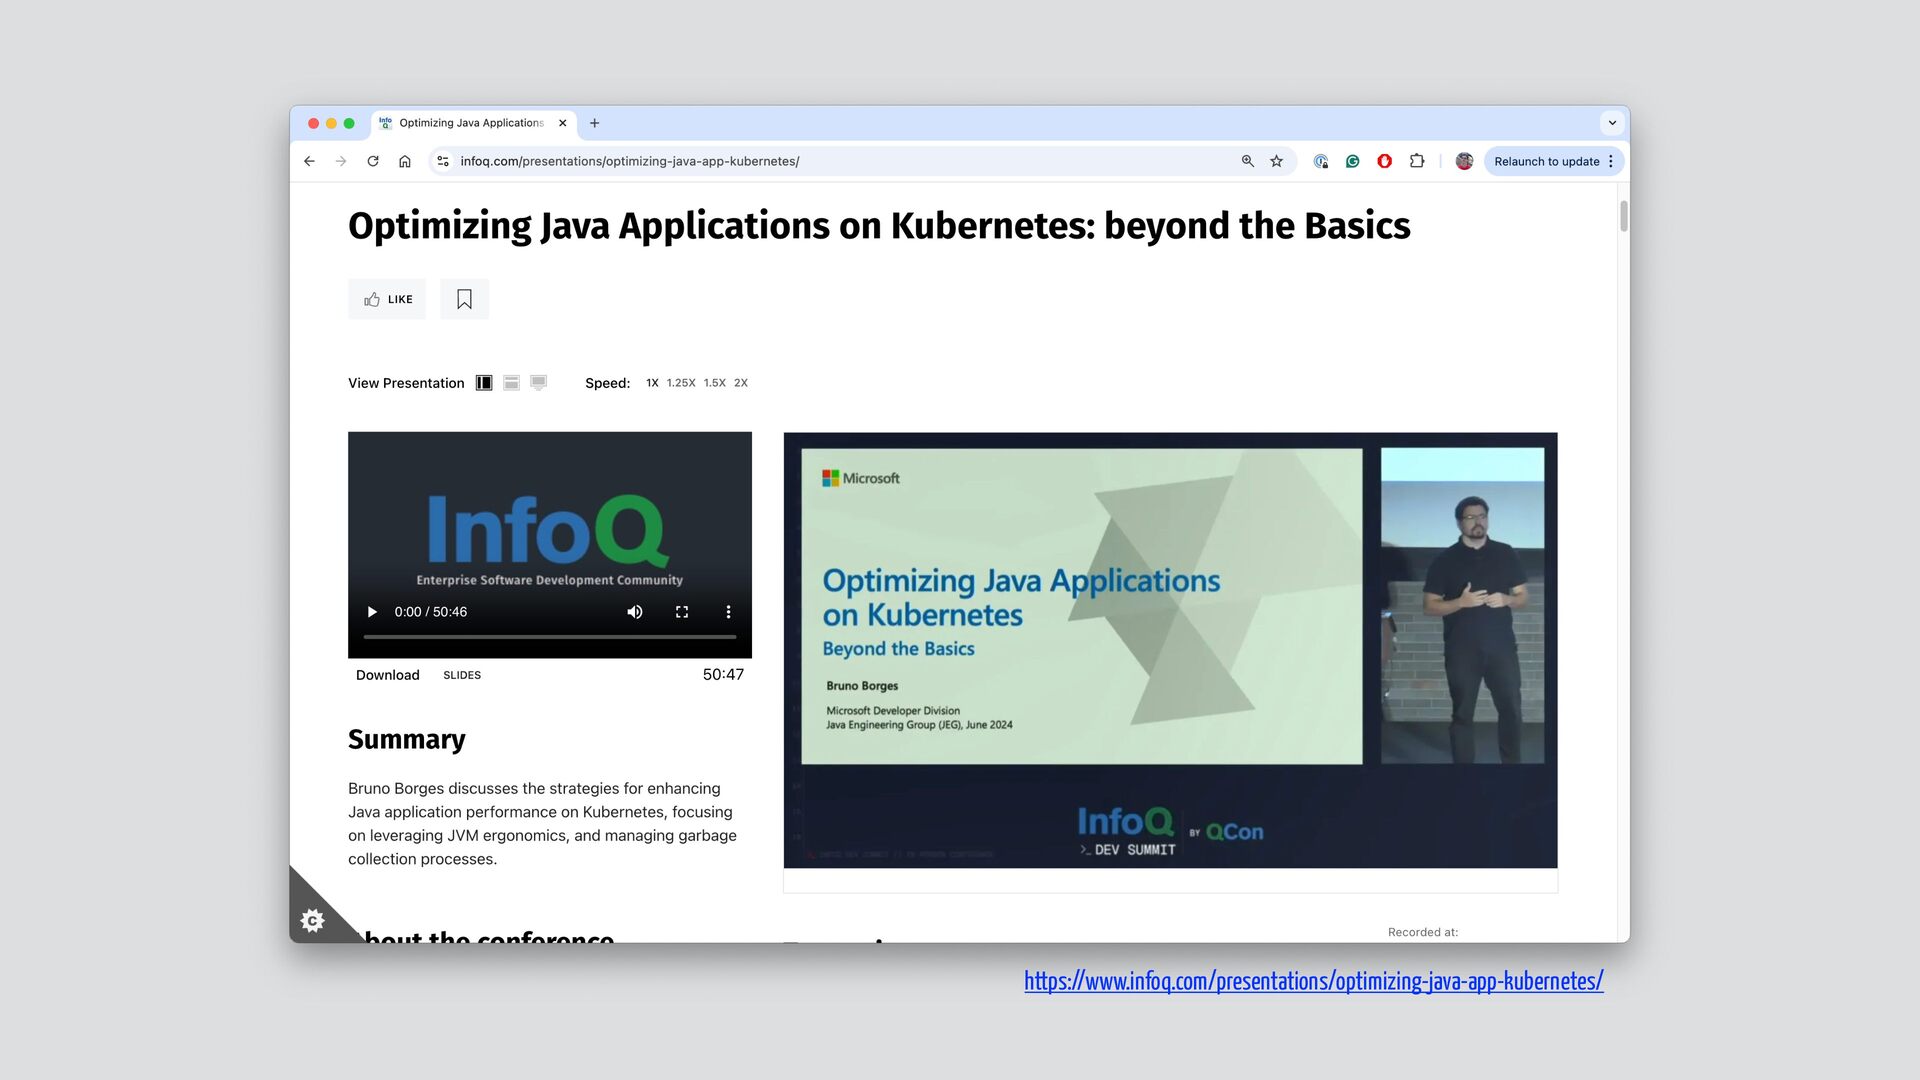
Task: Open the cookie settings gear icon
Action: (313, 920)
